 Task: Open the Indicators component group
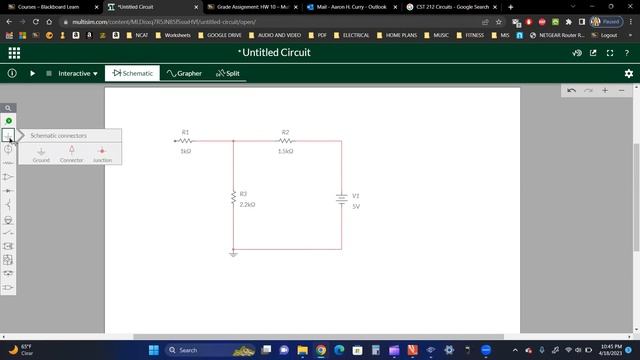(8, 220)
